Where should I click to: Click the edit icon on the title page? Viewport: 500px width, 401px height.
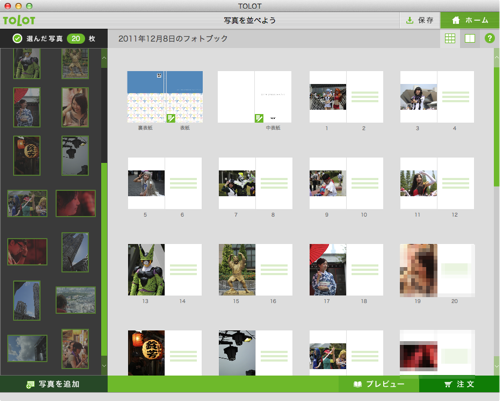tap(259, 118)
